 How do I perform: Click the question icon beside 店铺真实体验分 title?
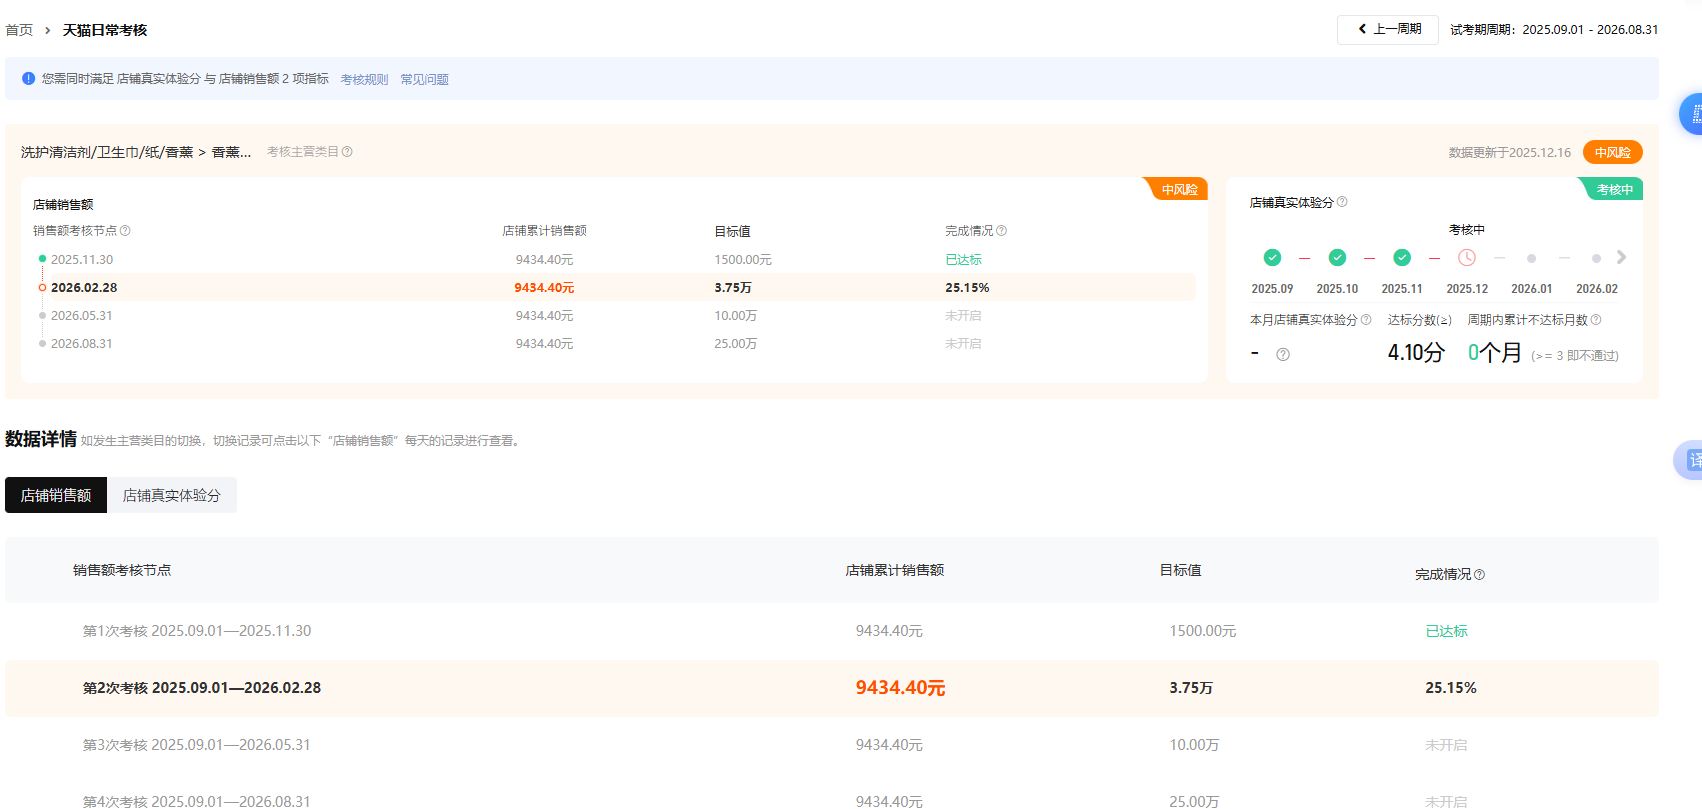pyautogui.click(x=1342, y=202)
